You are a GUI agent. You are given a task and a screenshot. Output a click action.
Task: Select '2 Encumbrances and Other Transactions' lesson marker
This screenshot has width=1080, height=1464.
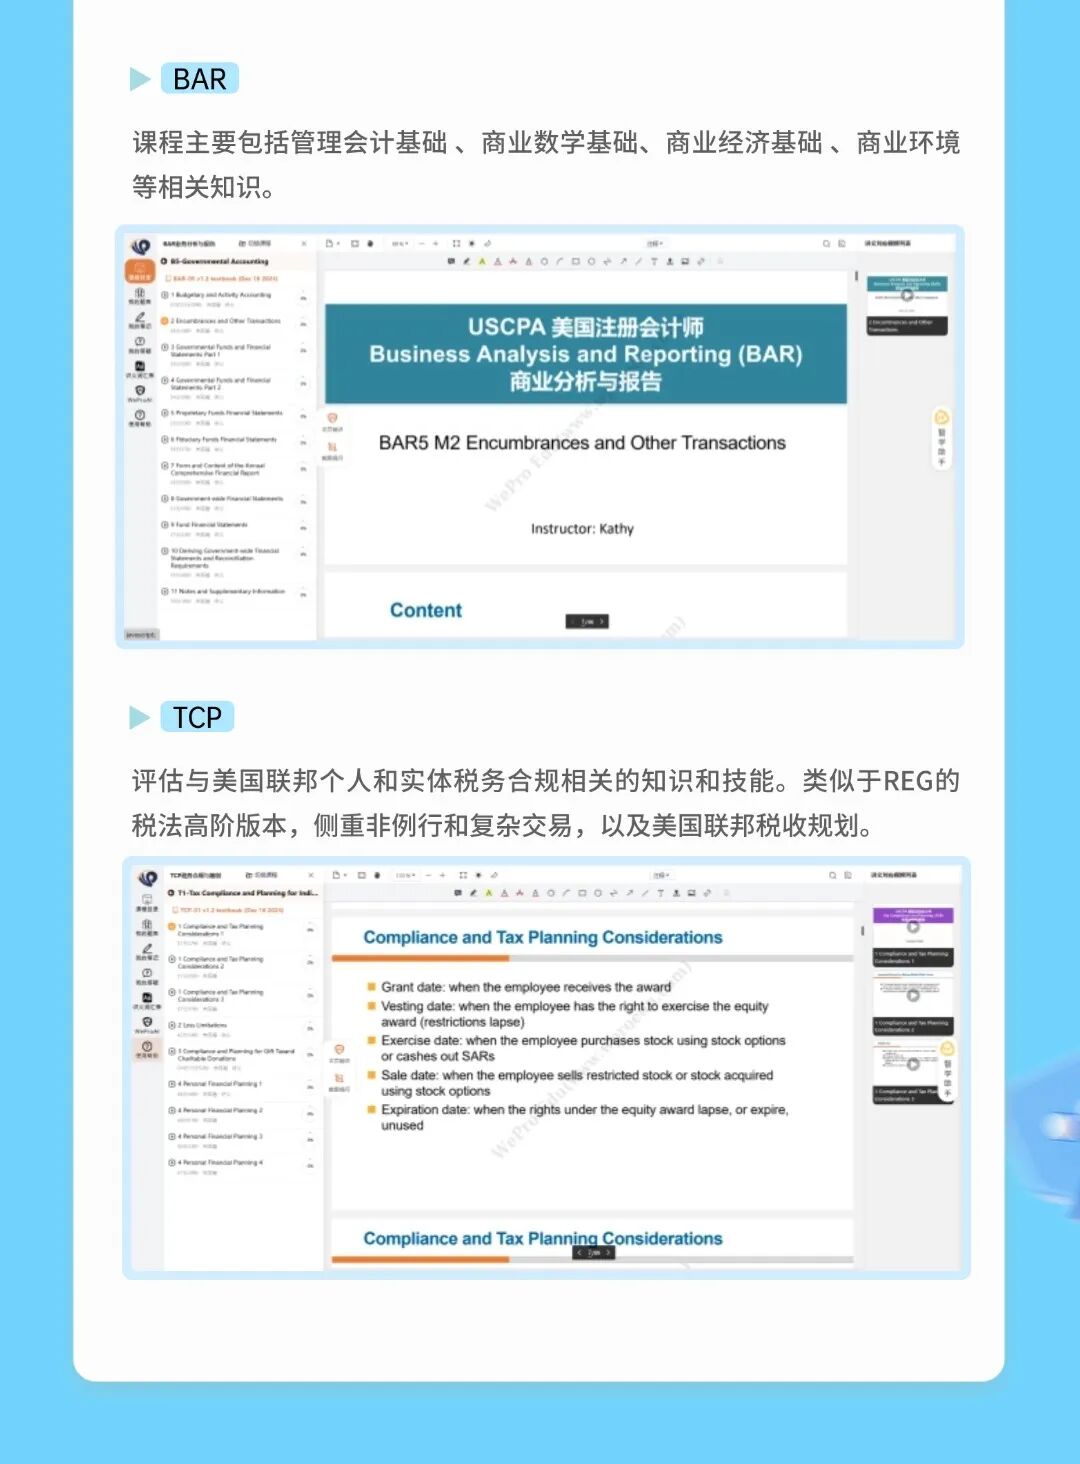click(x=165, y=321)
